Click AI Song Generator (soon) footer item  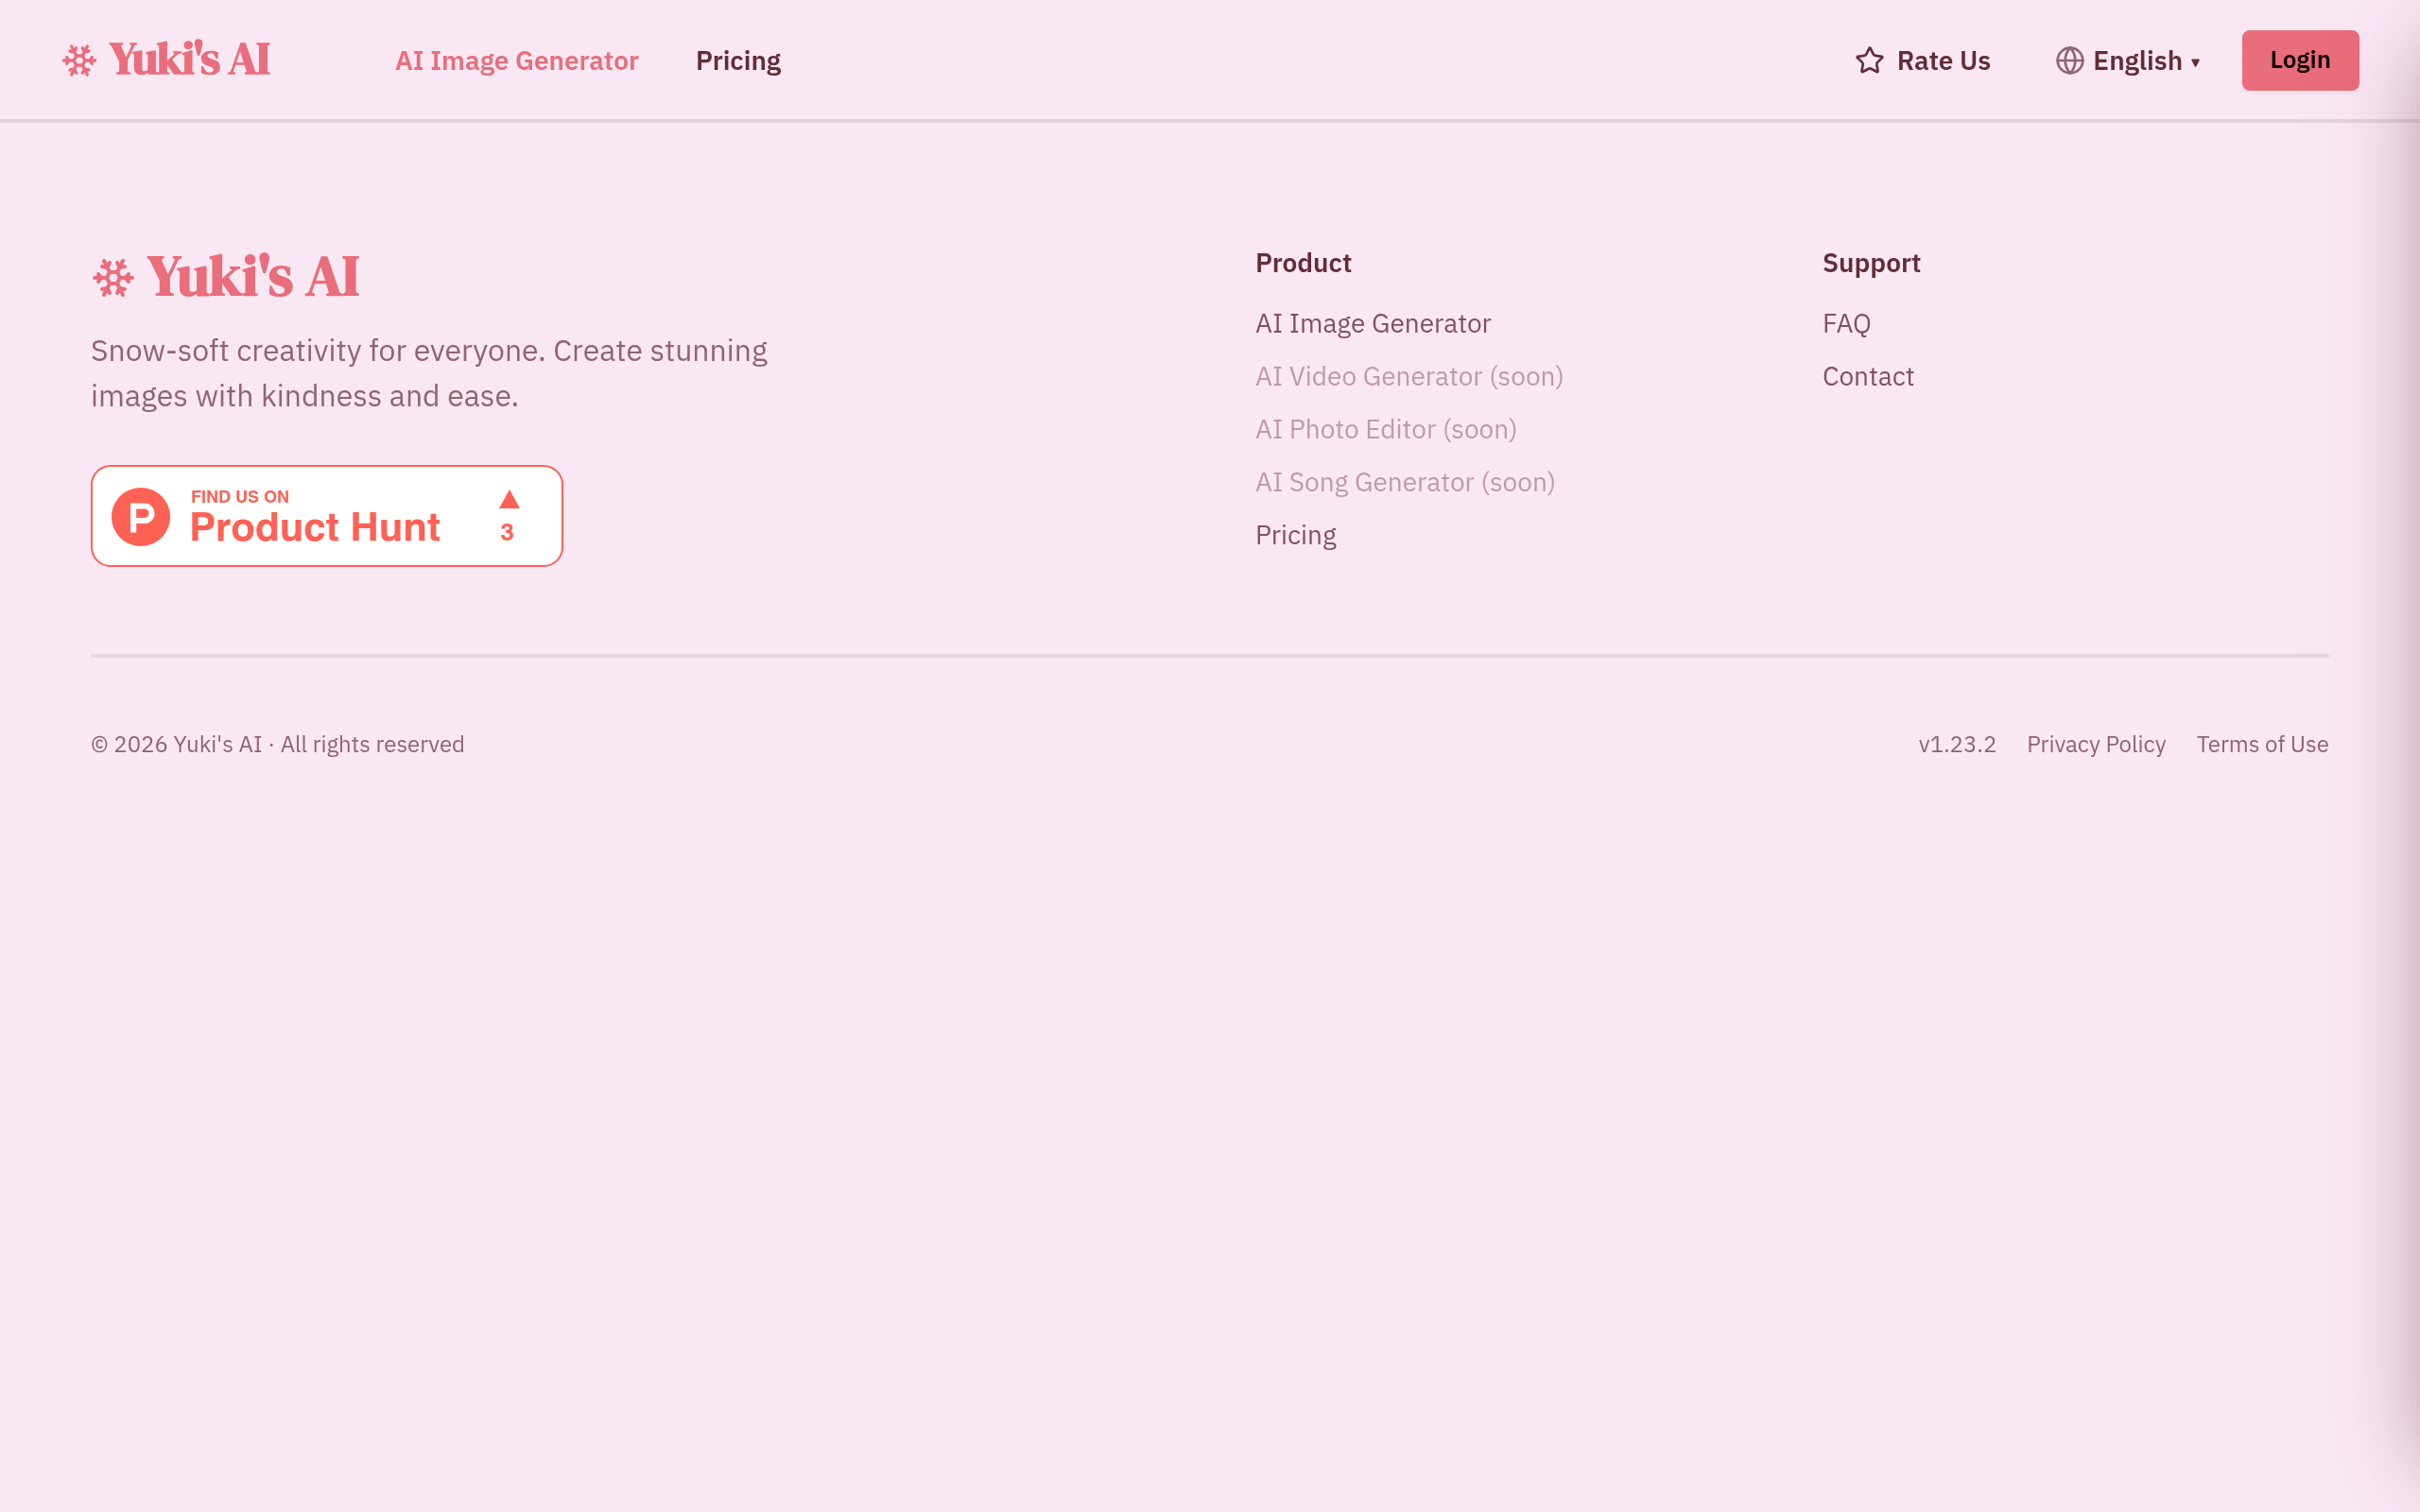(1405, 483)
